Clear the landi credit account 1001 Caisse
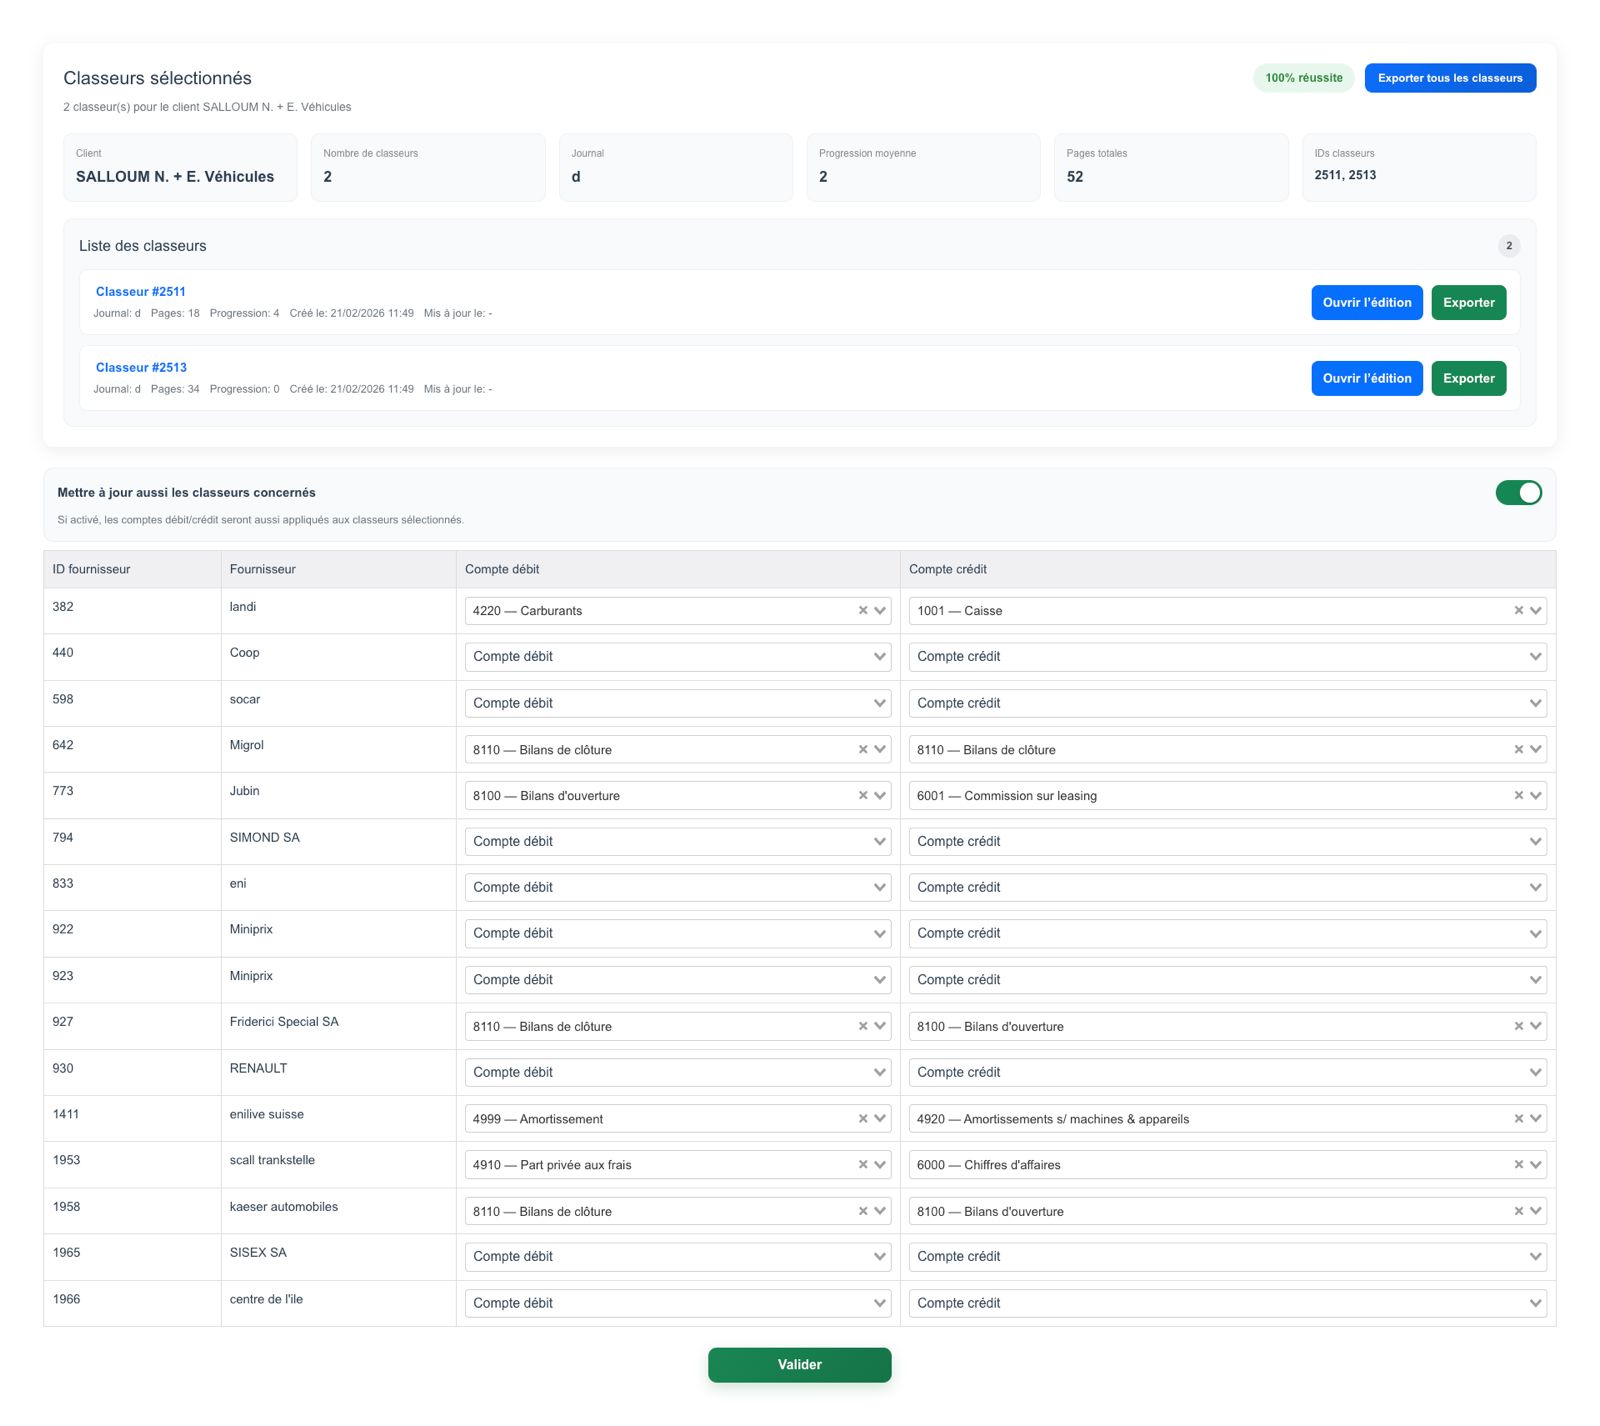The image size is (1600, 1426). [x=1518, y=610]
